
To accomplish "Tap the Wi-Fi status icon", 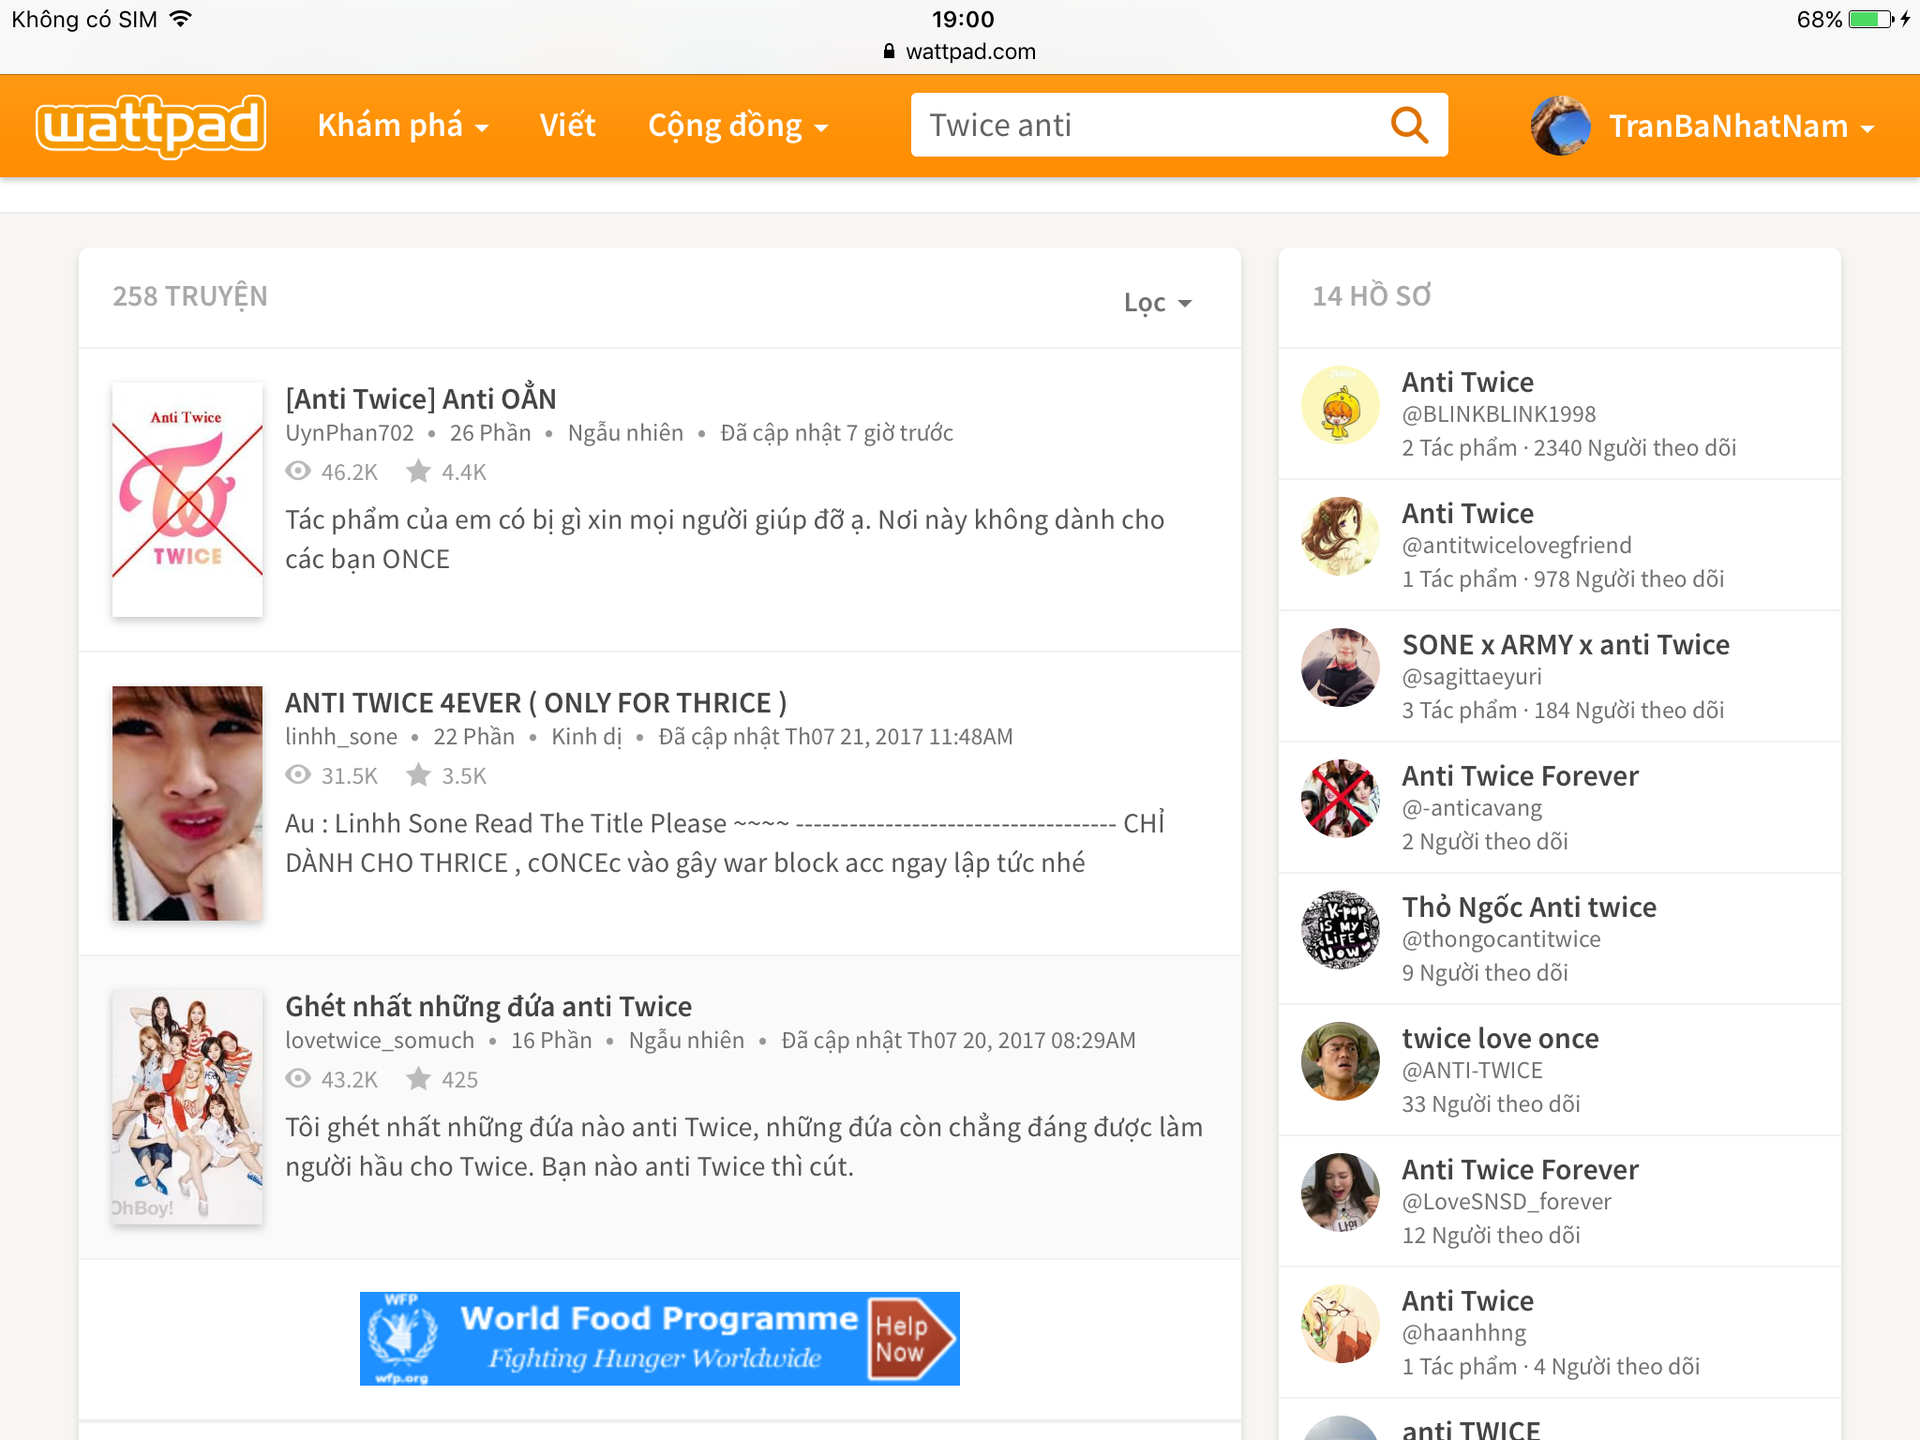I will [x=180, y=19].
